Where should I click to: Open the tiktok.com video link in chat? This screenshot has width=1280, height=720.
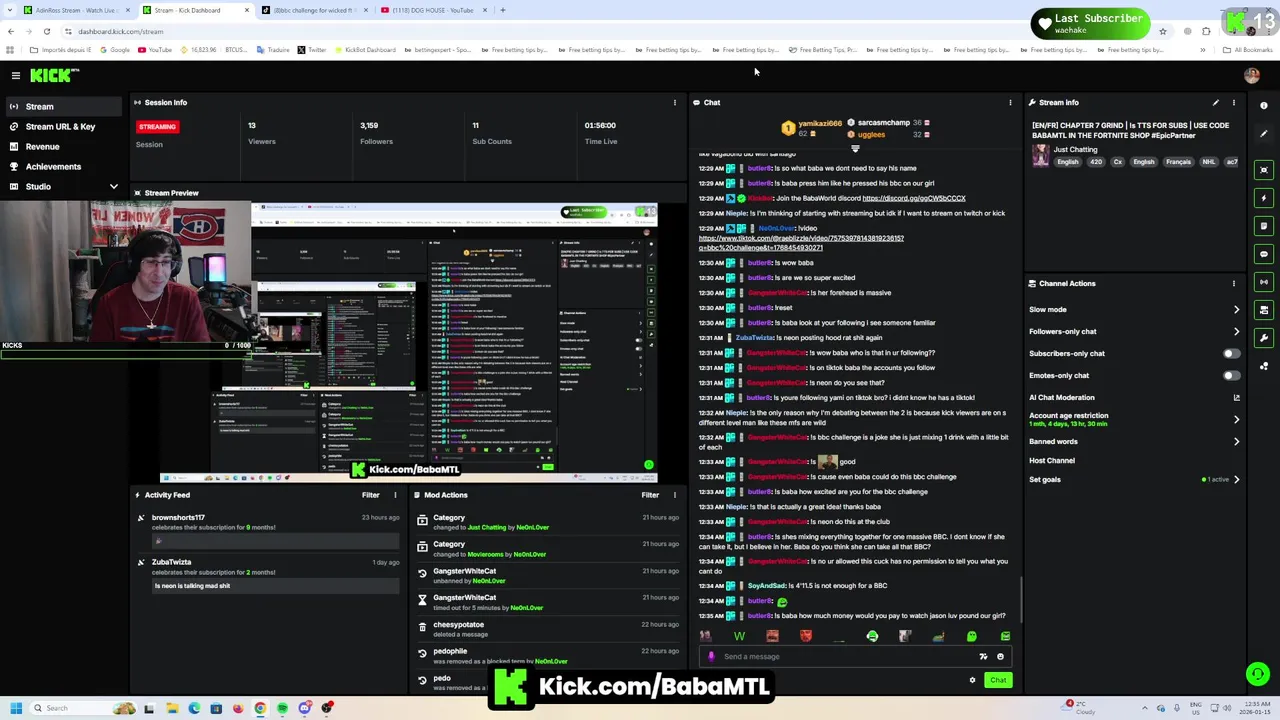(x=801, y=243)
